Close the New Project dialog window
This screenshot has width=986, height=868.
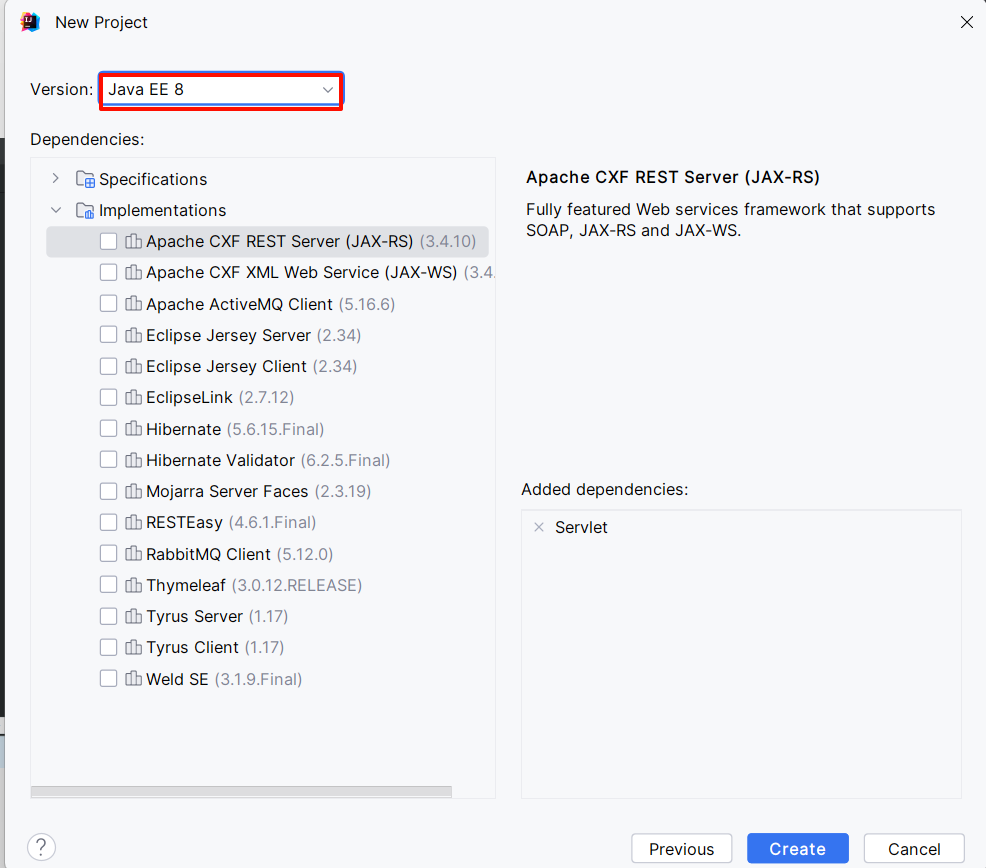coord(967,22)
